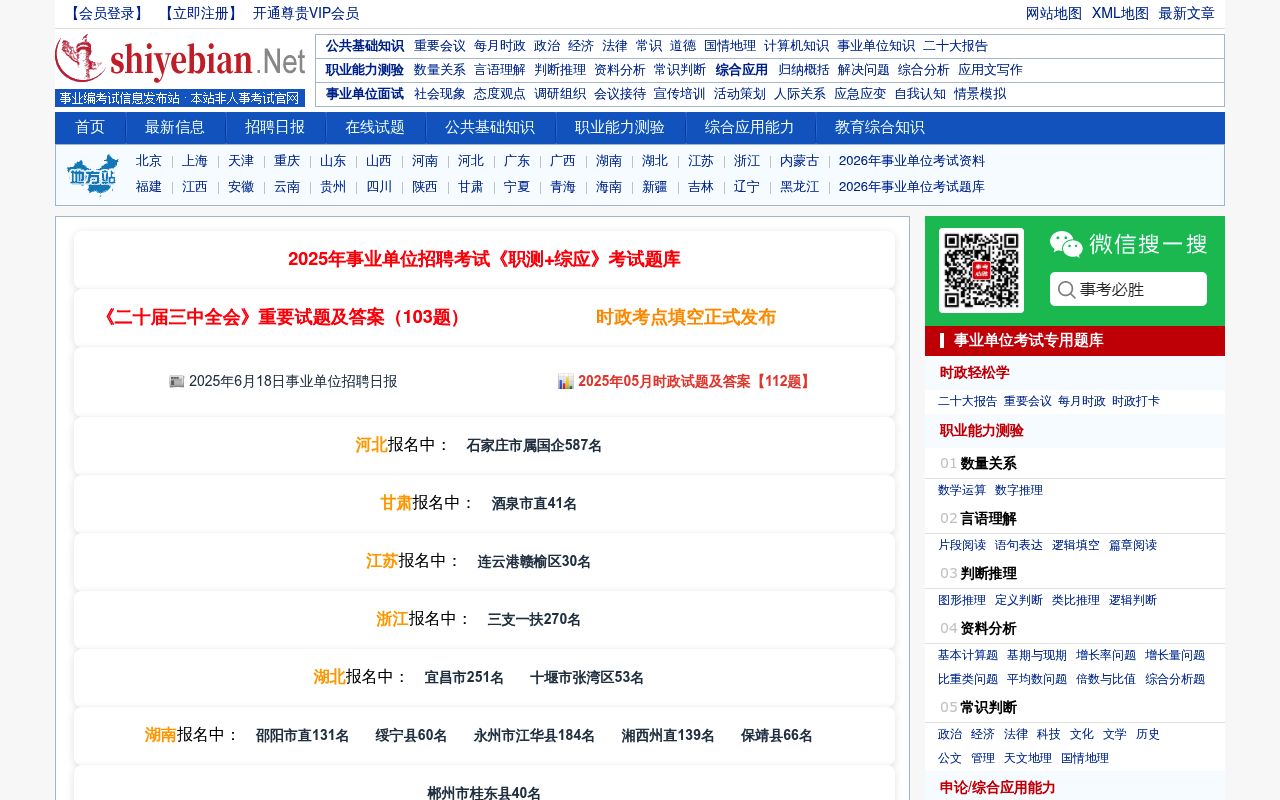Open 社会现象 interview topic
Image resolution: width=1280 pixels, height=800 pixels.
coord(440,94)
